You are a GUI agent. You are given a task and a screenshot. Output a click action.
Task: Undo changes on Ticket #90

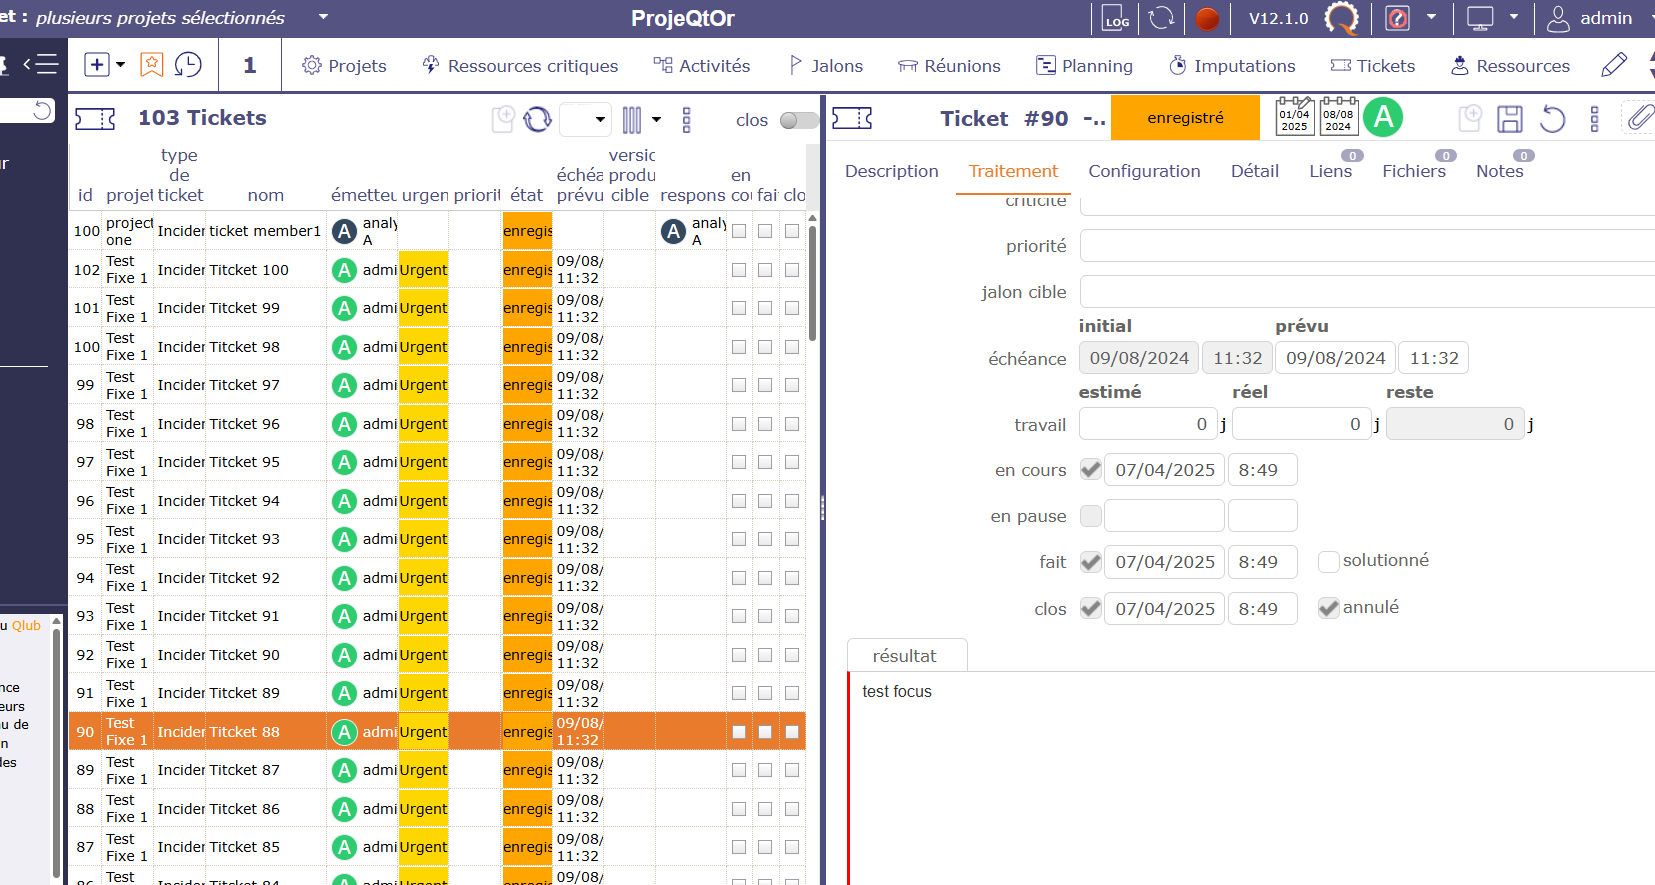point(1552,119)
